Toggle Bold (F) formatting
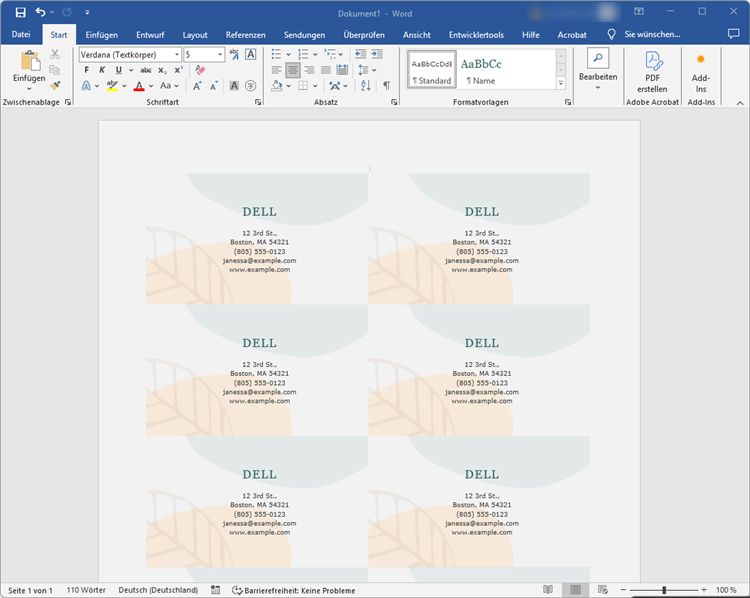 point(87,70)
